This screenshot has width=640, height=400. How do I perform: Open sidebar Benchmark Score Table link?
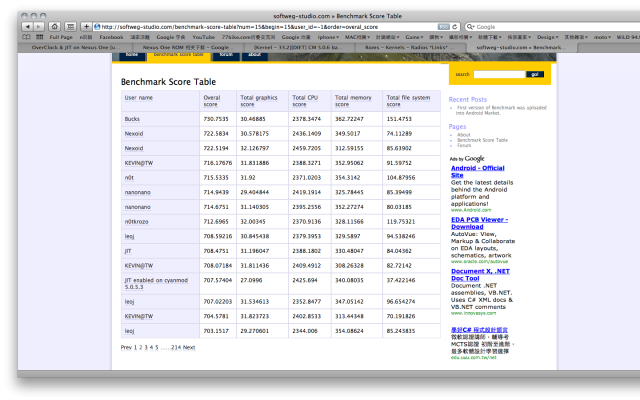[x=482, y=140]
